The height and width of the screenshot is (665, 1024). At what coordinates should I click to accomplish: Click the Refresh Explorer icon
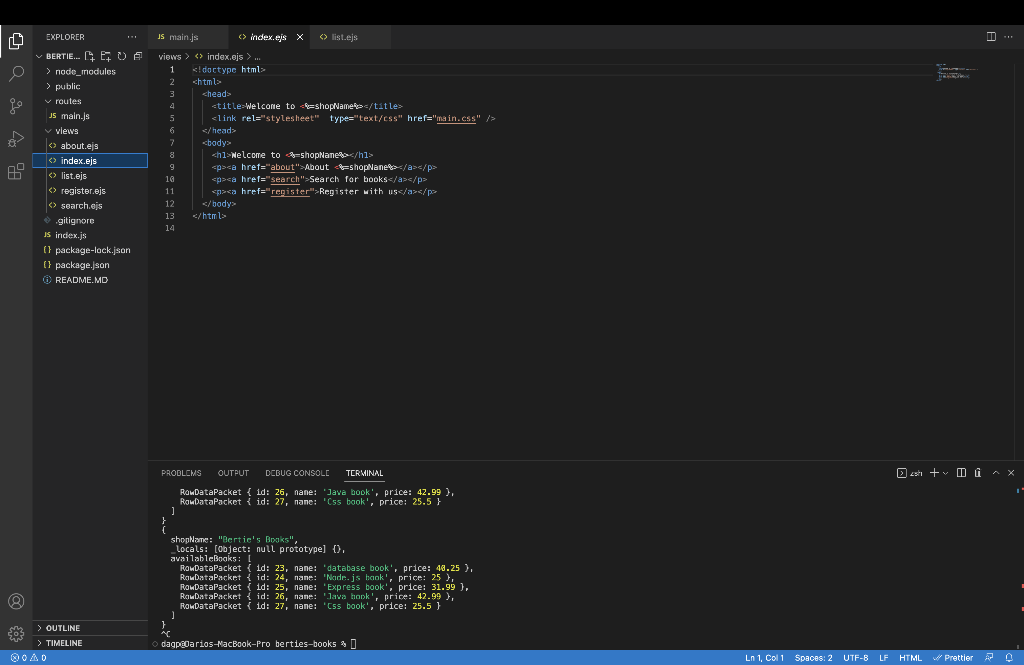tap(122, 56)
